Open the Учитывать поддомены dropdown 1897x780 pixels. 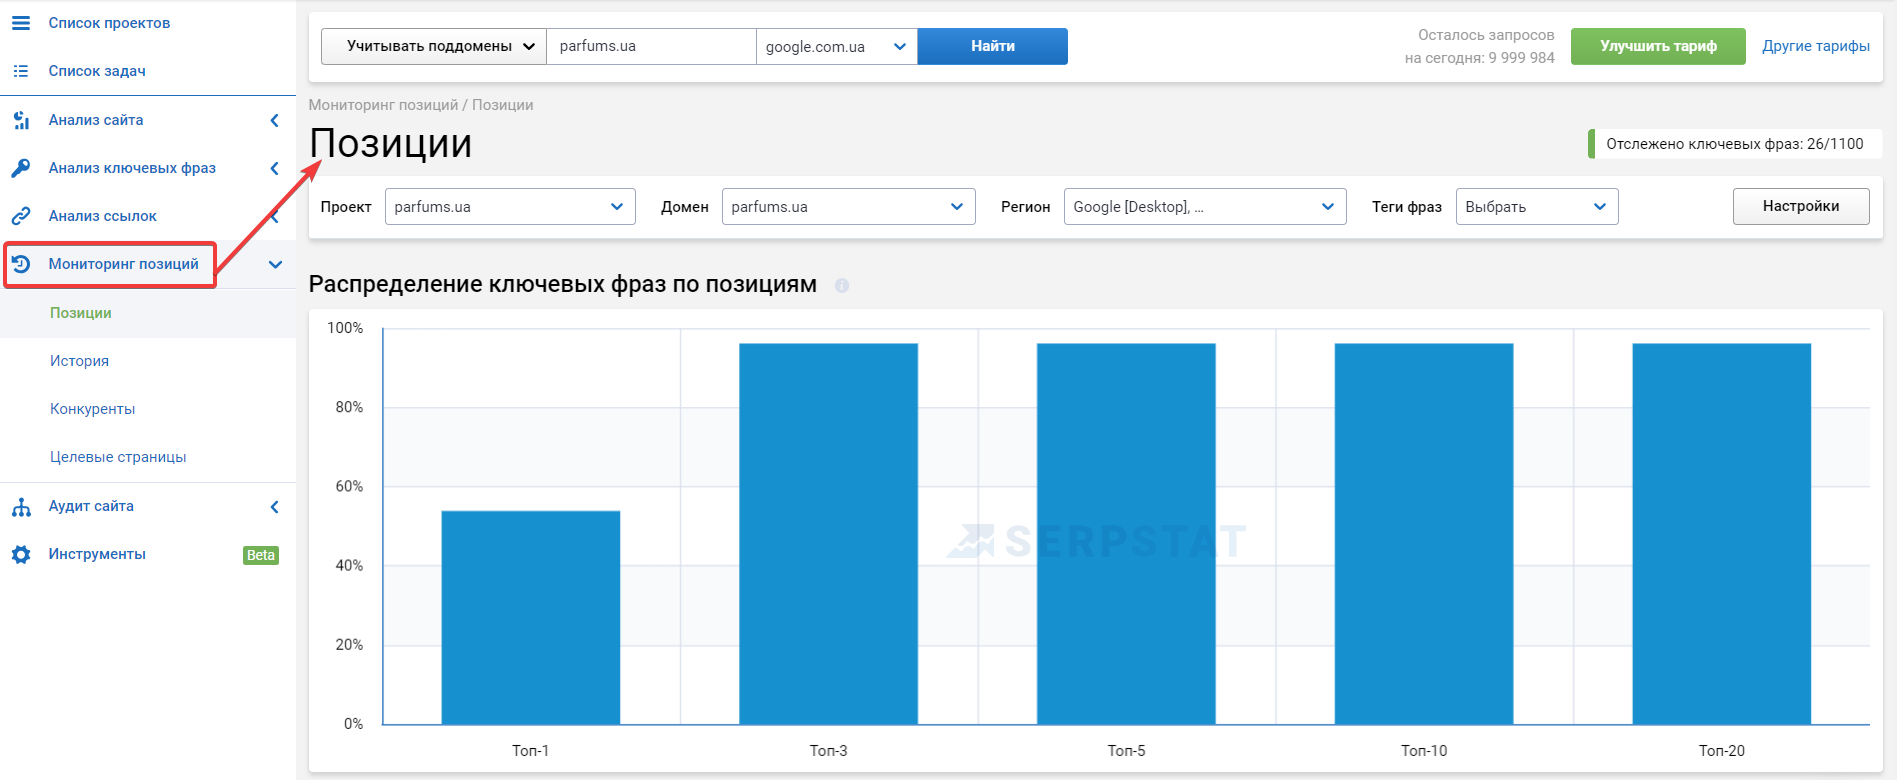tap(434, 46)
